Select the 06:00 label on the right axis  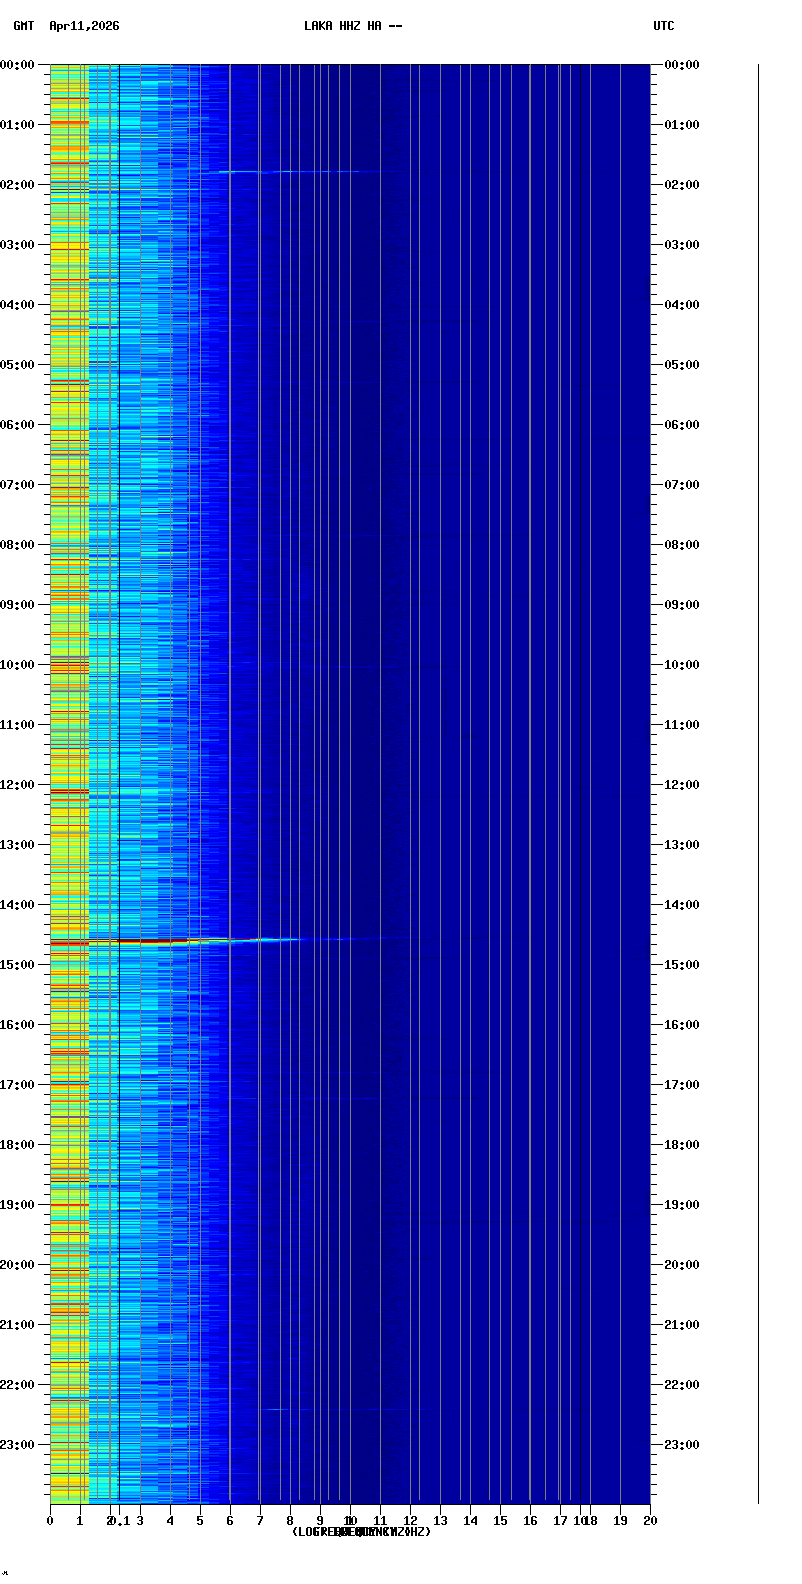tap(681, 425)
